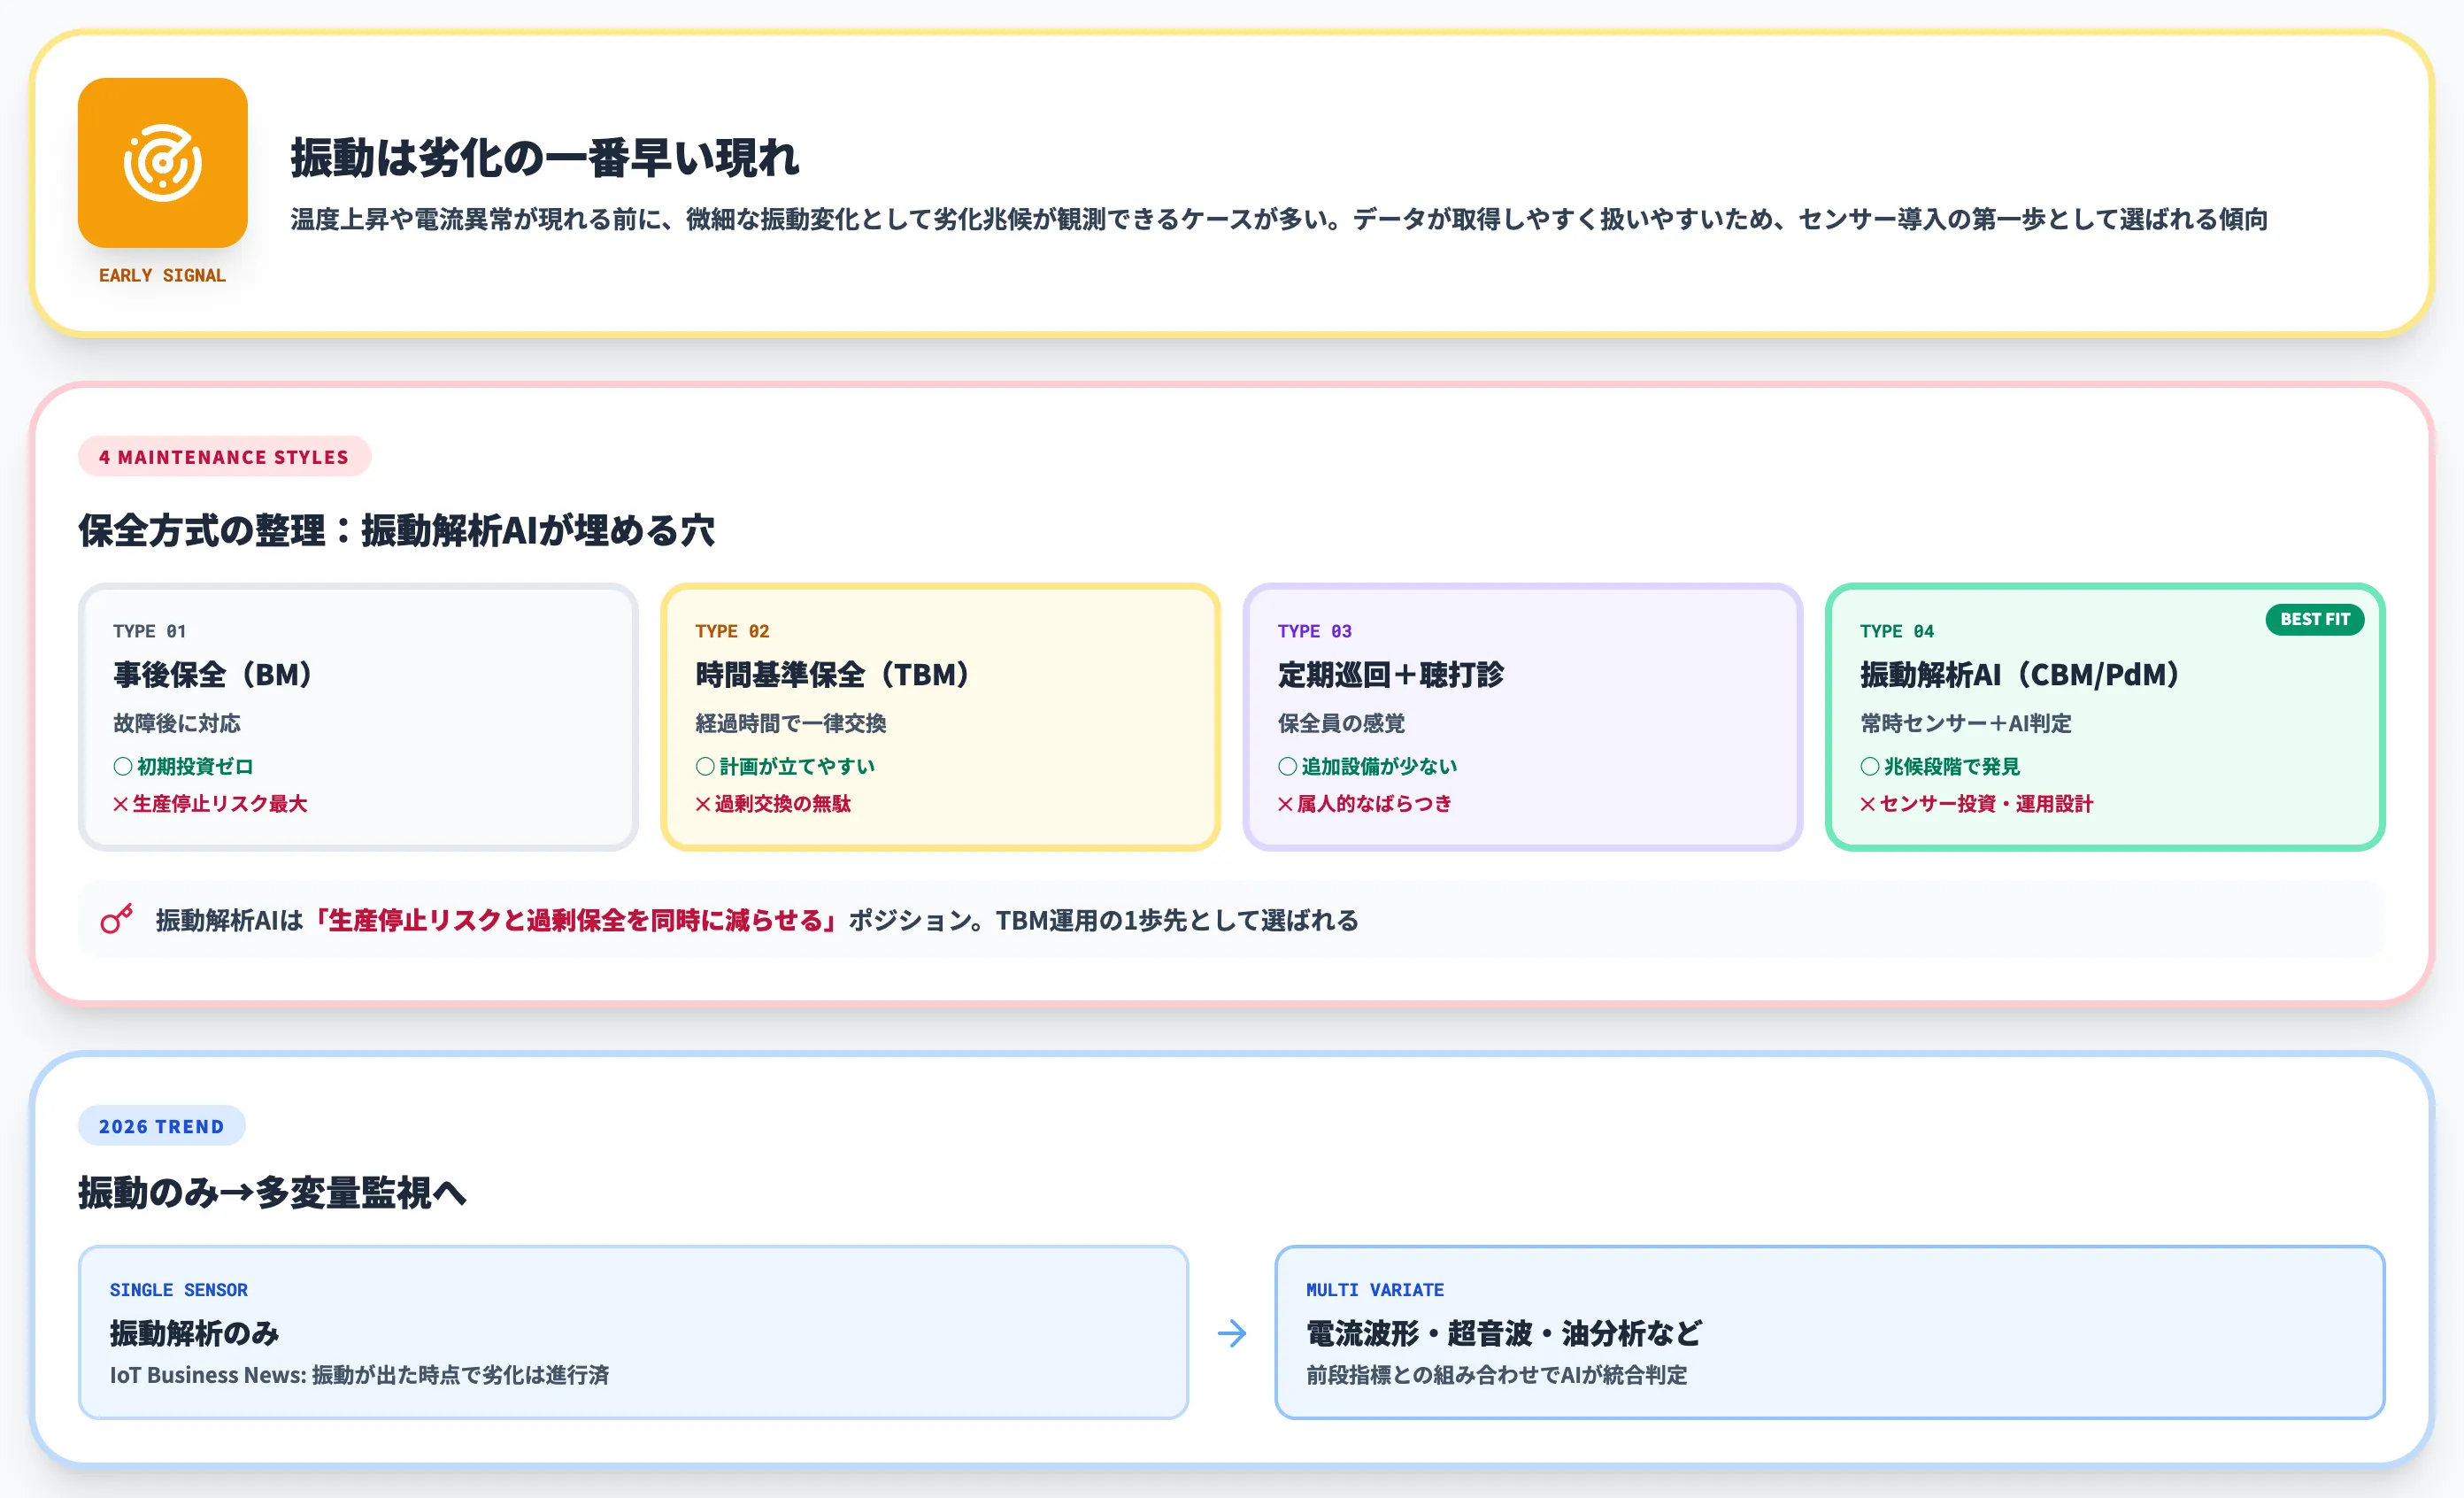Screen dimensions: 2464x1498
Task: Click the key icon beside the summary note
Action: 115,919
